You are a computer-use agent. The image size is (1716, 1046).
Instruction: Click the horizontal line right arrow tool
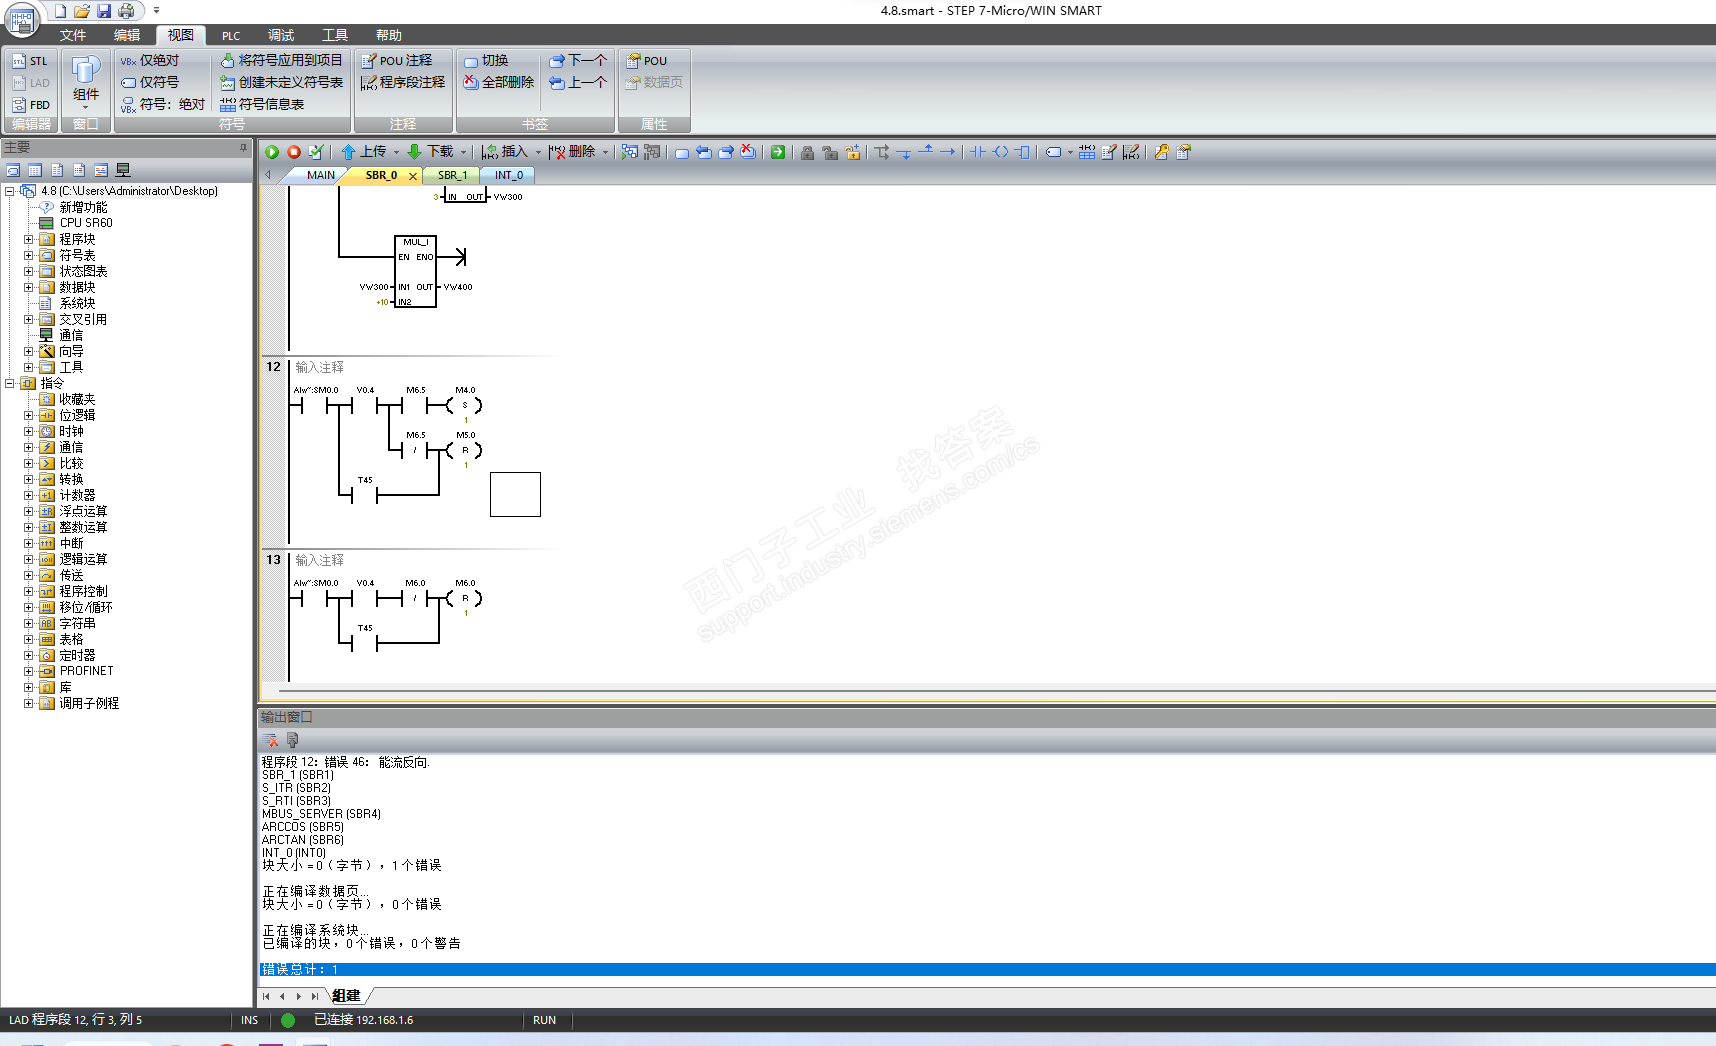coord(948,152)
